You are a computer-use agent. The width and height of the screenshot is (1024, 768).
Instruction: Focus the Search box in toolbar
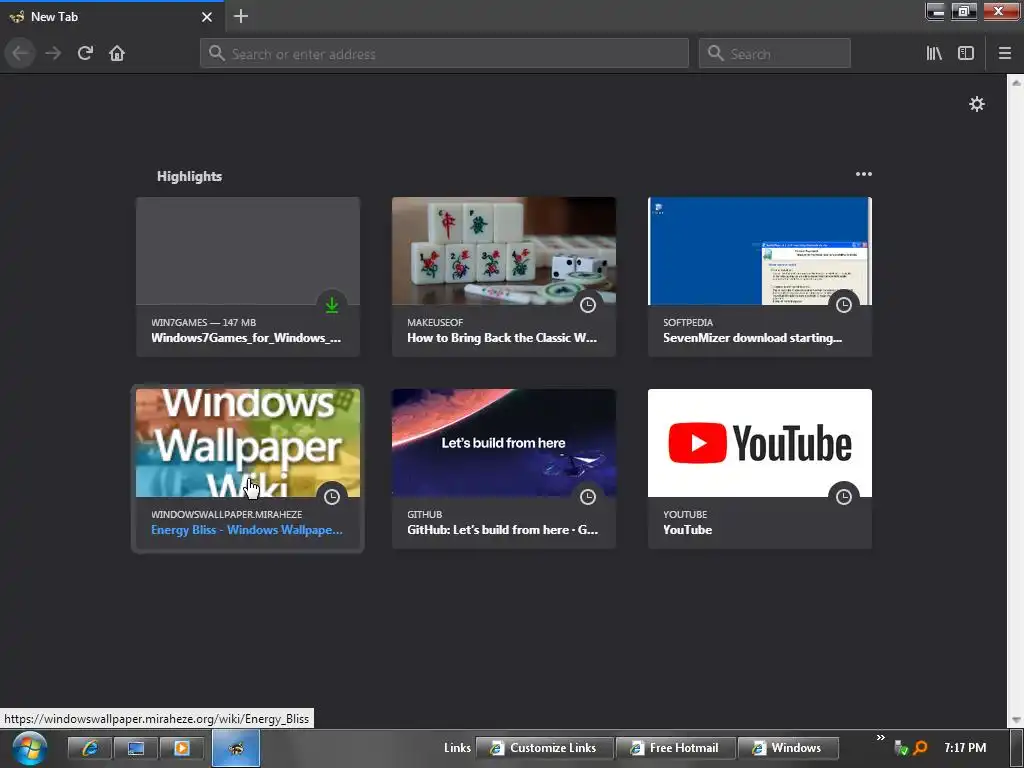[775, 54]
